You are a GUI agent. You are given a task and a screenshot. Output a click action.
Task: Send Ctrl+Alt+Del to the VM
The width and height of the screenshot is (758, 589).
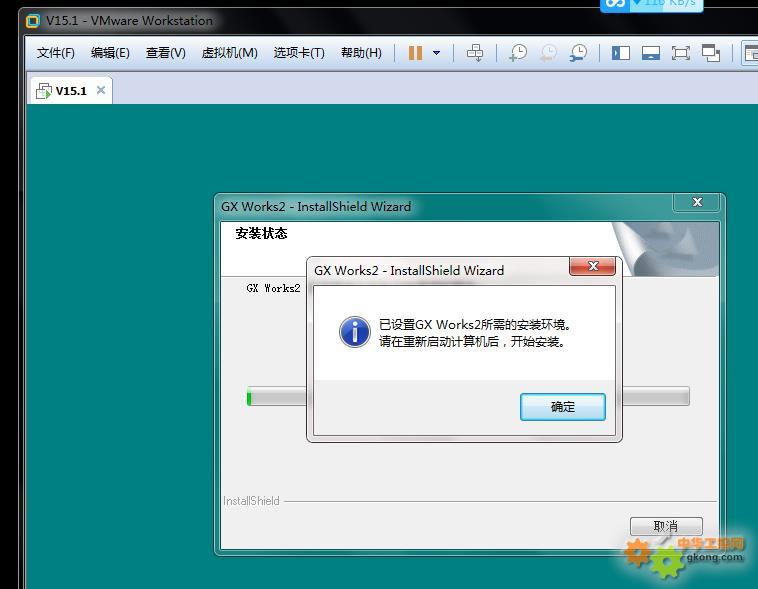pyautogui.click(x=475, y=53)
